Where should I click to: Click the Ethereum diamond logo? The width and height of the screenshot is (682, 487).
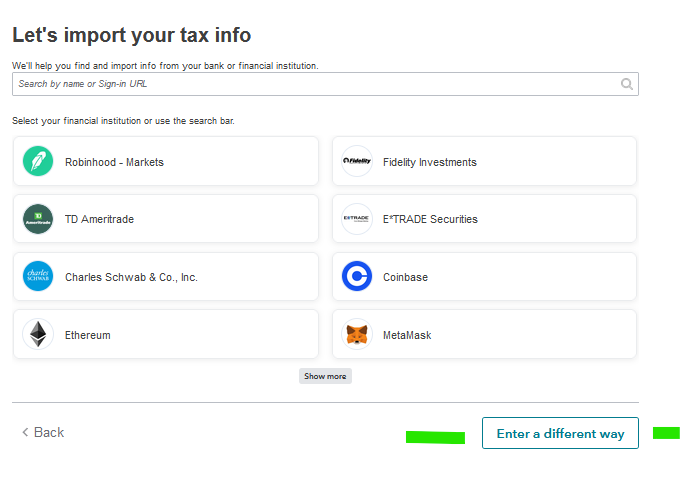(x=38, y=334)
